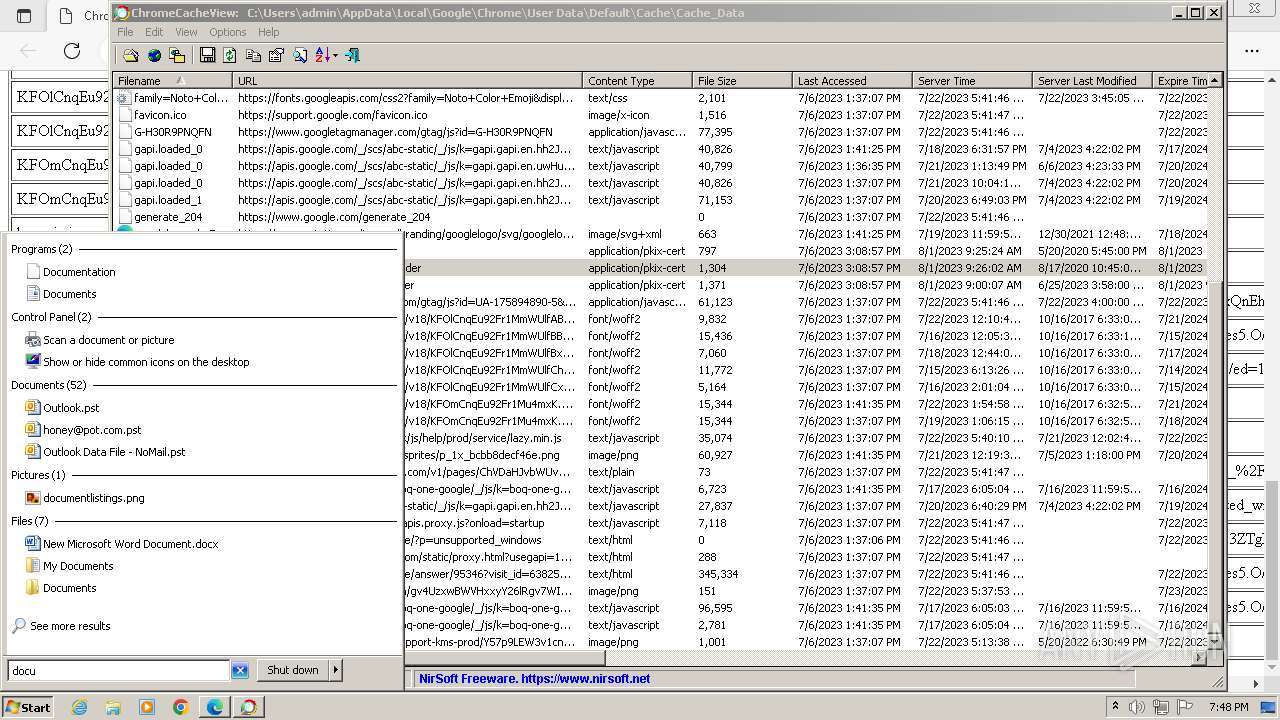Sort by the Last Accessed column header
The height and width of the screenshot is (720, 1280).
(852, 81)
